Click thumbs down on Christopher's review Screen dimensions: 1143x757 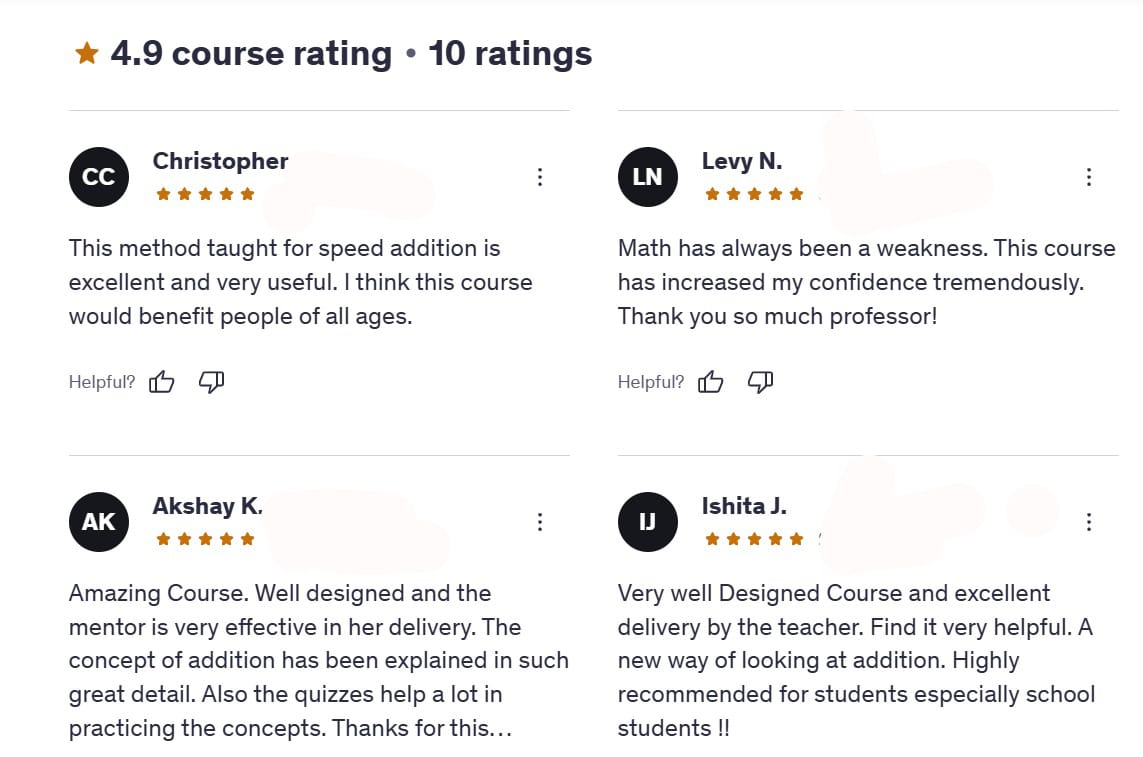(x=211, y=381)
